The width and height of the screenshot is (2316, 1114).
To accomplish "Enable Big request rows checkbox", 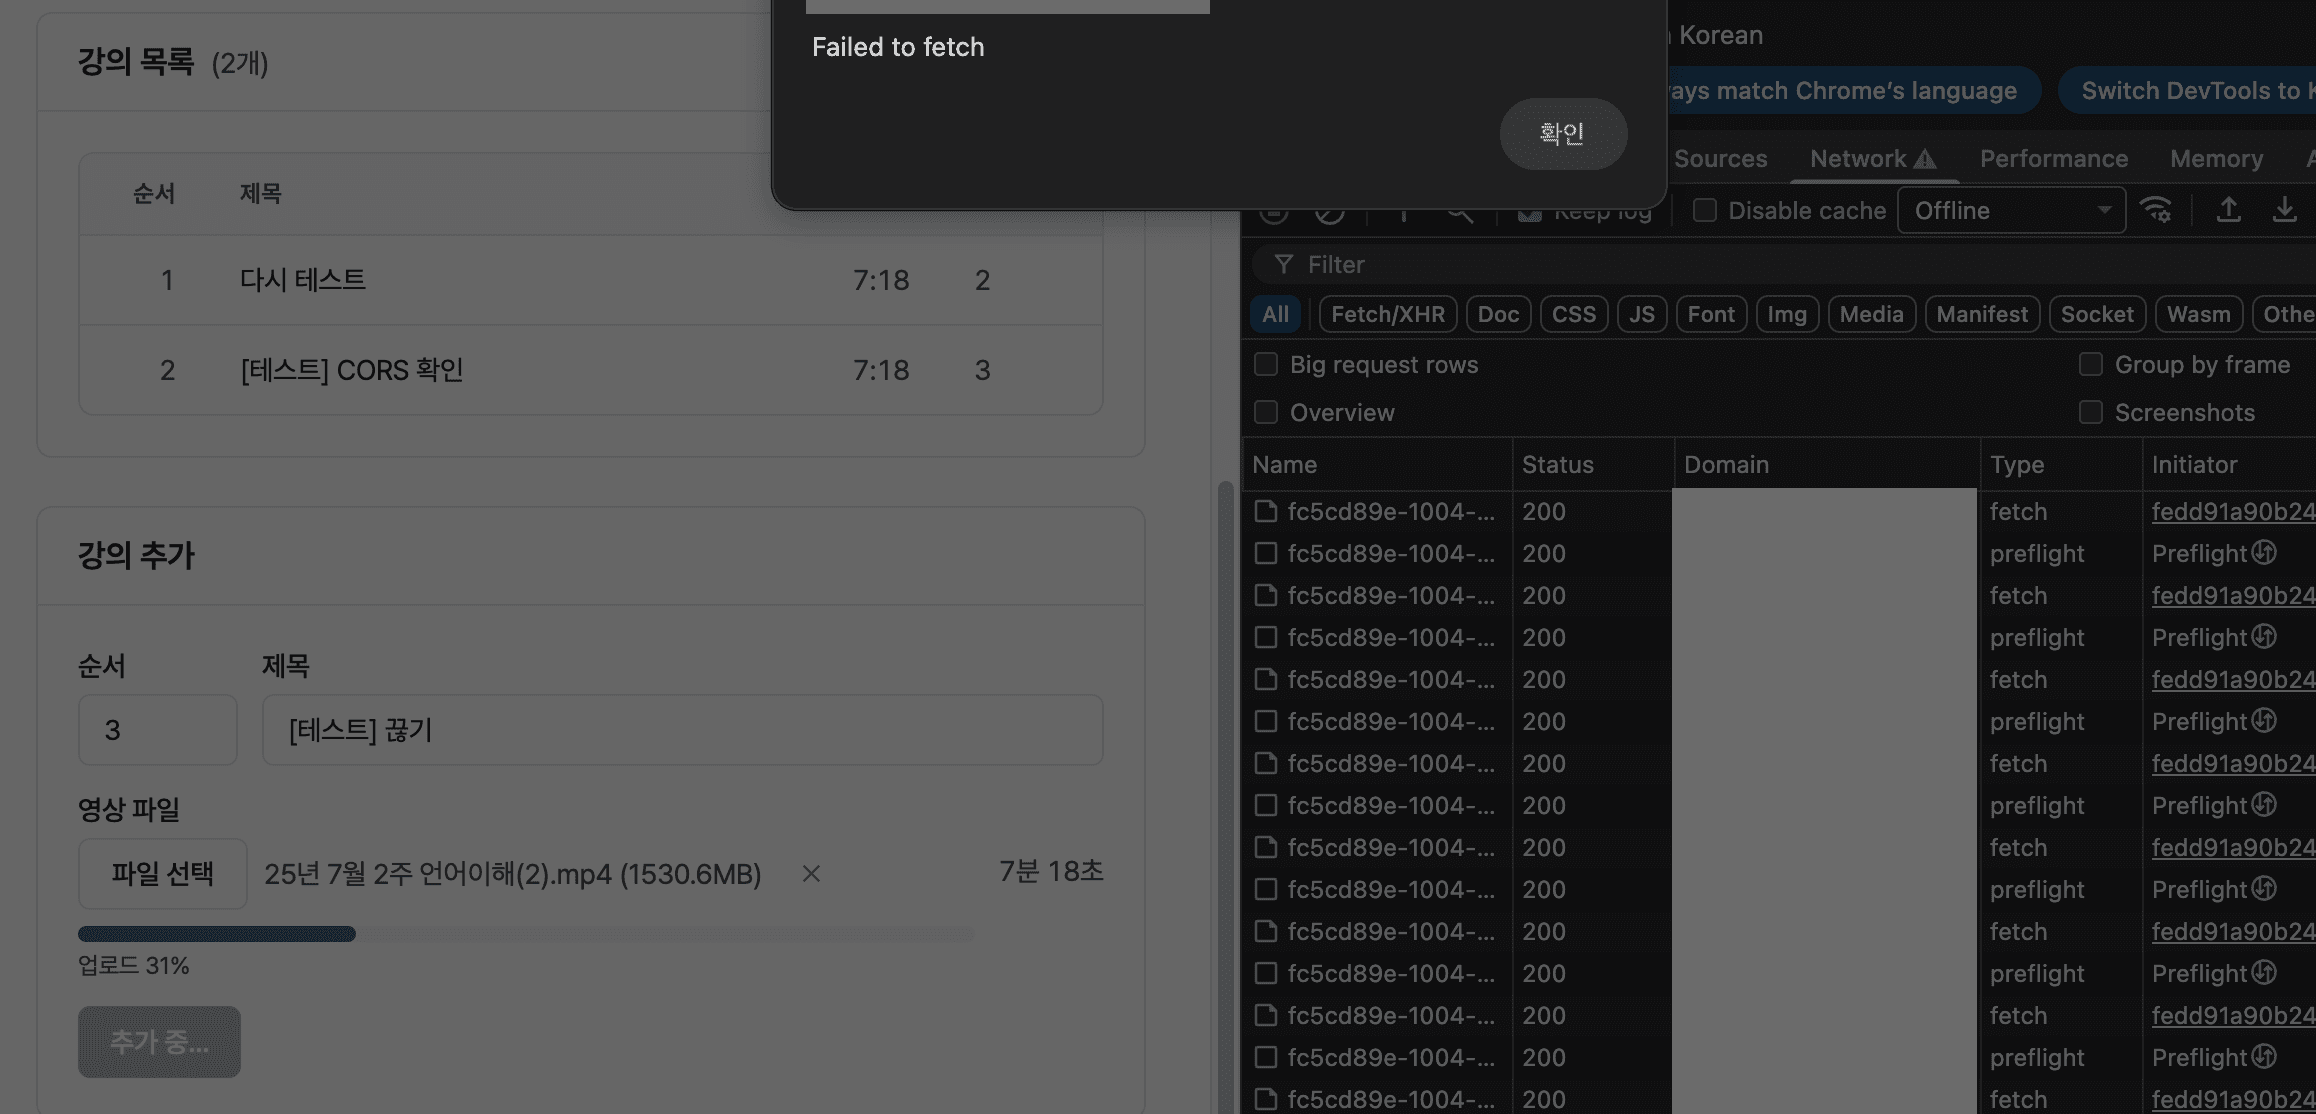I will tap(1266, 364).
